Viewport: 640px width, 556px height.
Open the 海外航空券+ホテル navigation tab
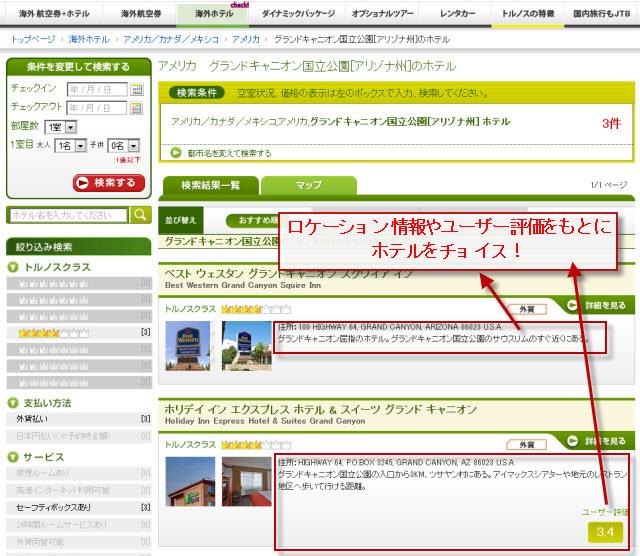pyautogui.click(x=54, y=13)
